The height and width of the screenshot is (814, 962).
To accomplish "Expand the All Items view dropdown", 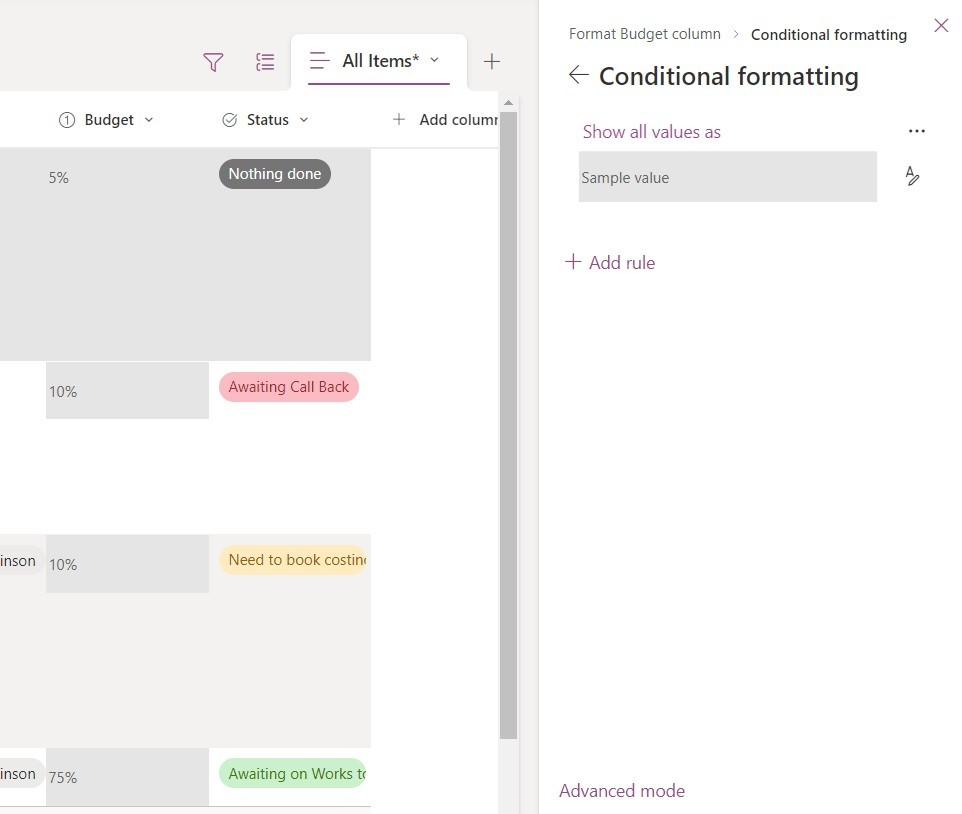I will [x=434, y=60].
